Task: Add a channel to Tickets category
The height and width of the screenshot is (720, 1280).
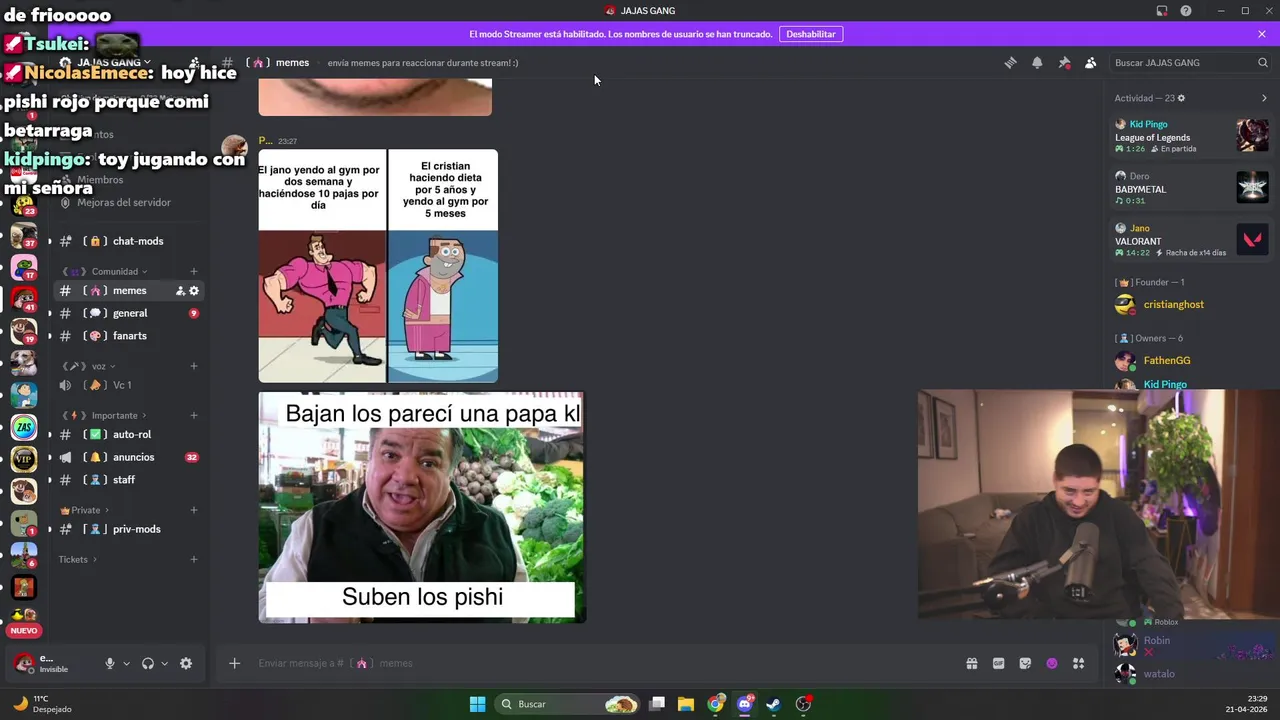Action: point(194,559)
